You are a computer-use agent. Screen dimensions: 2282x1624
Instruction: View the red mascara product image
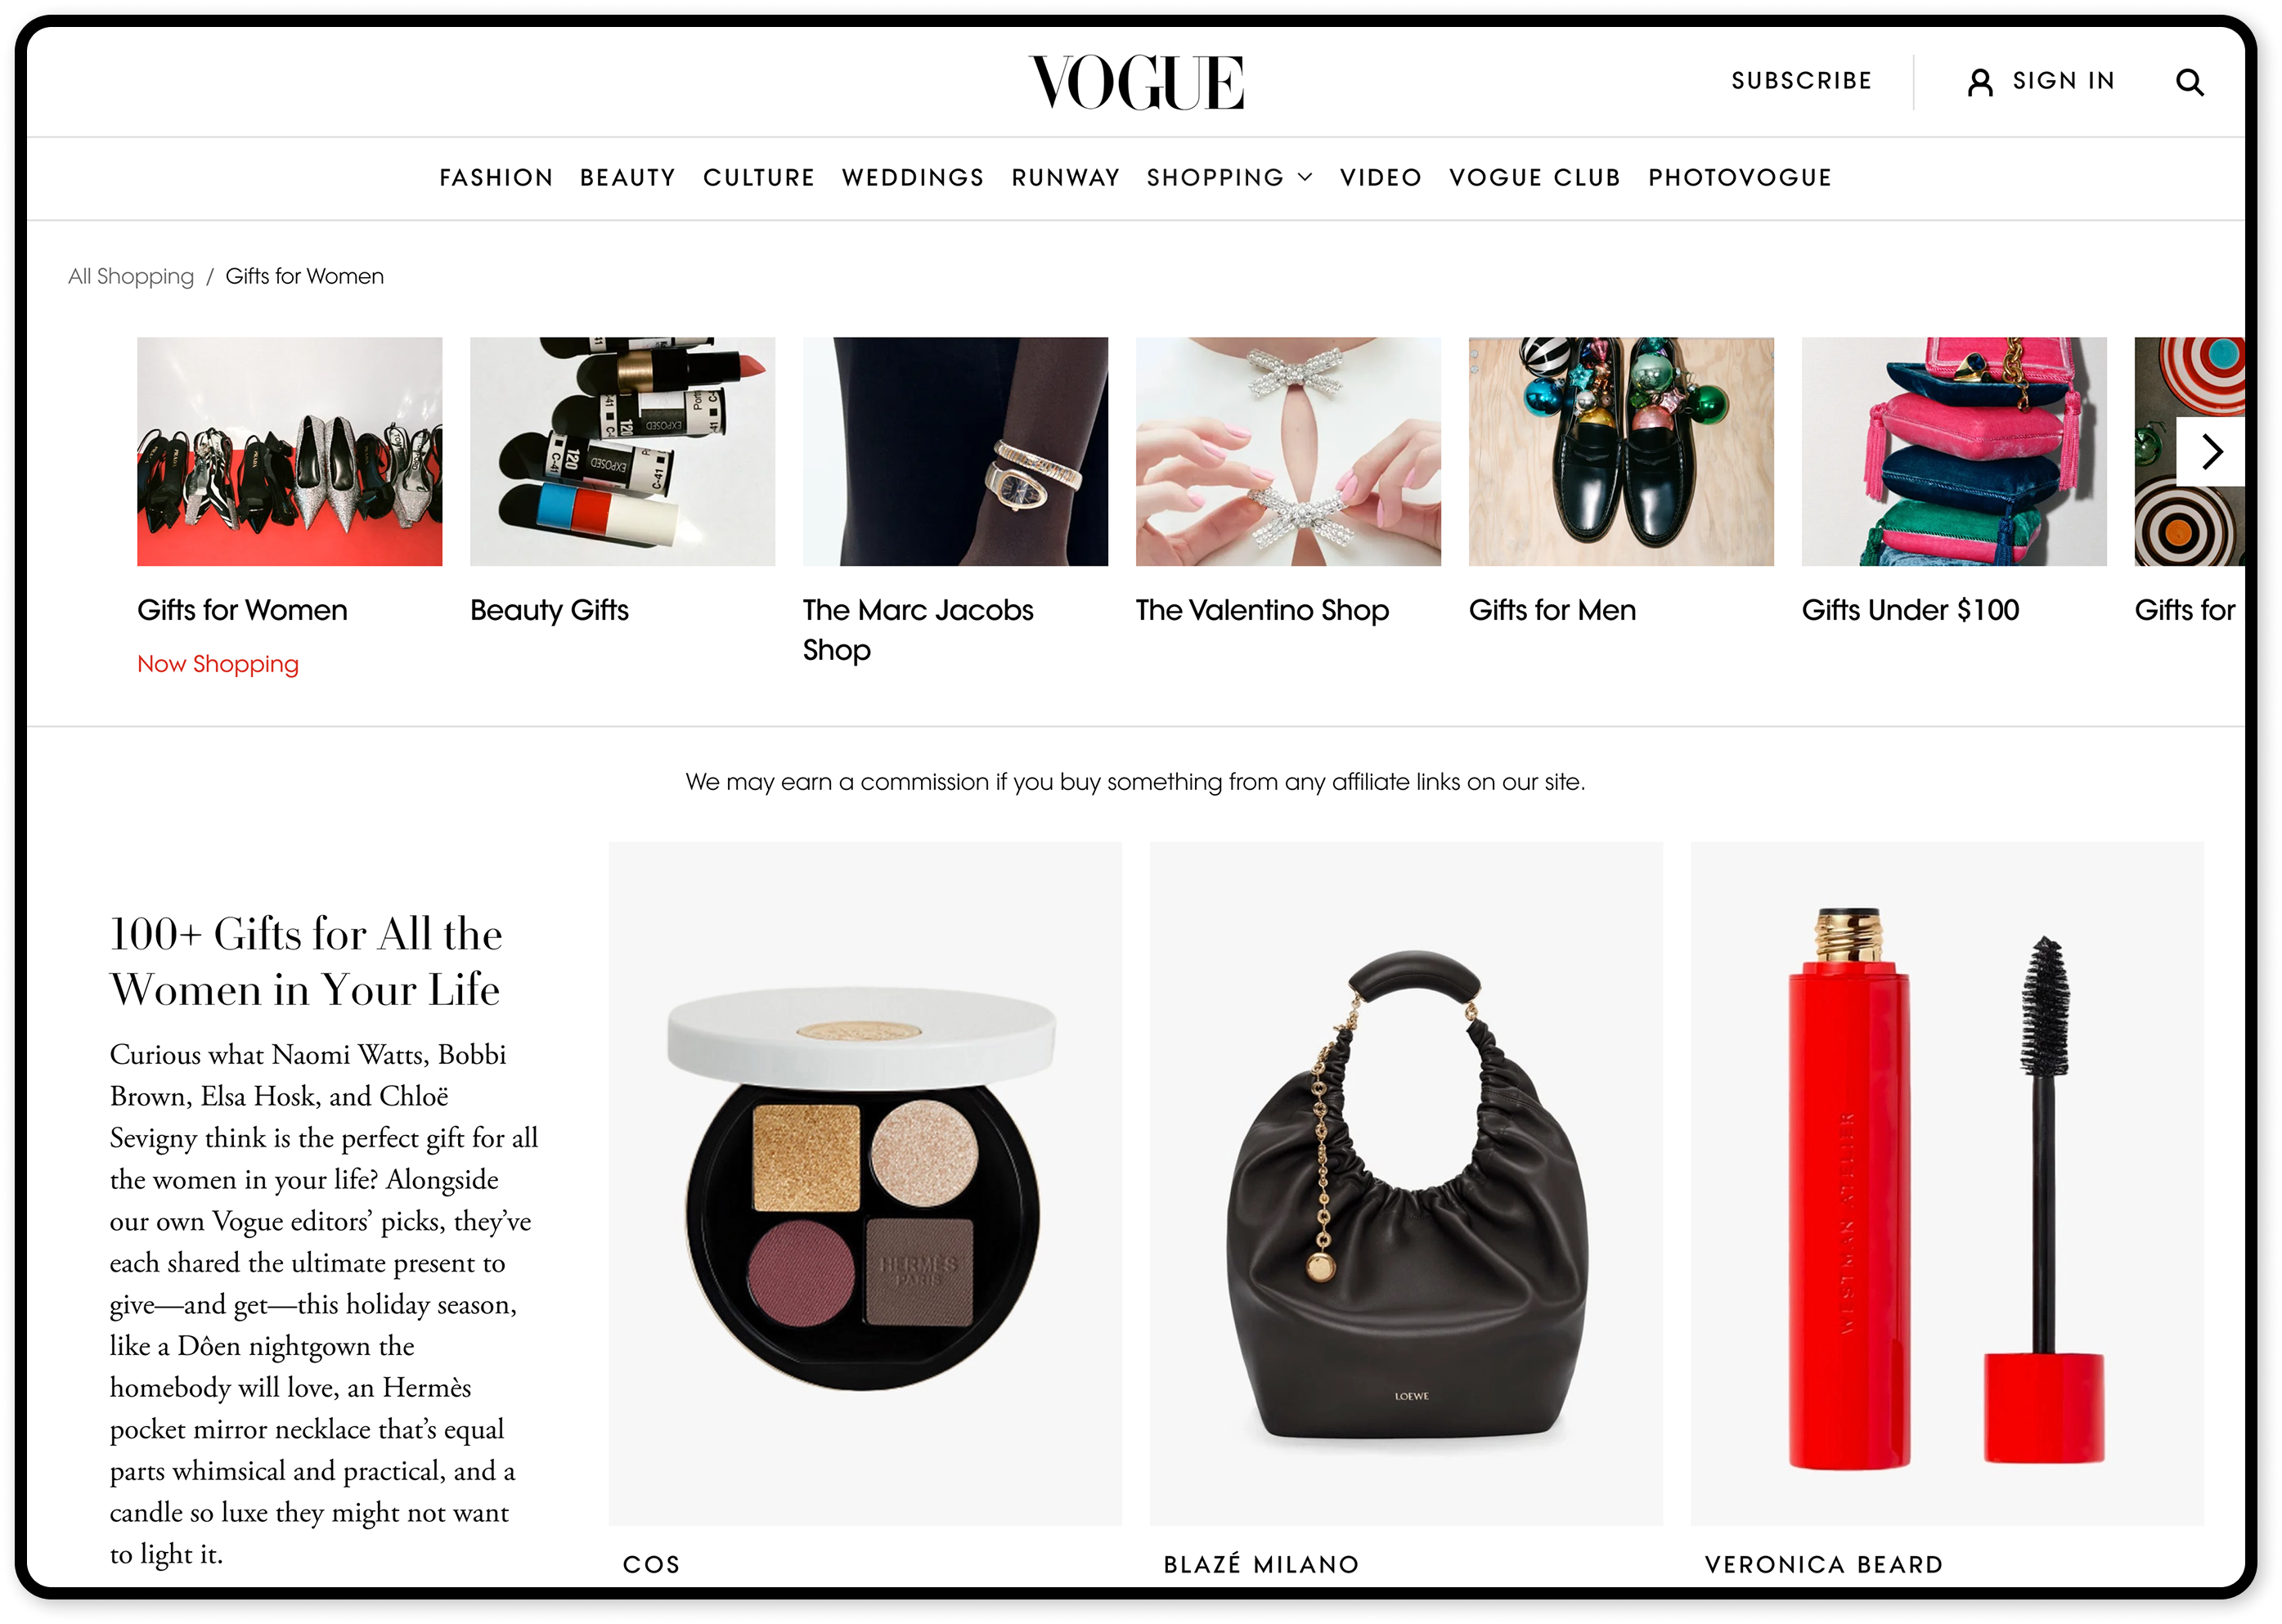(1947, 1184)
